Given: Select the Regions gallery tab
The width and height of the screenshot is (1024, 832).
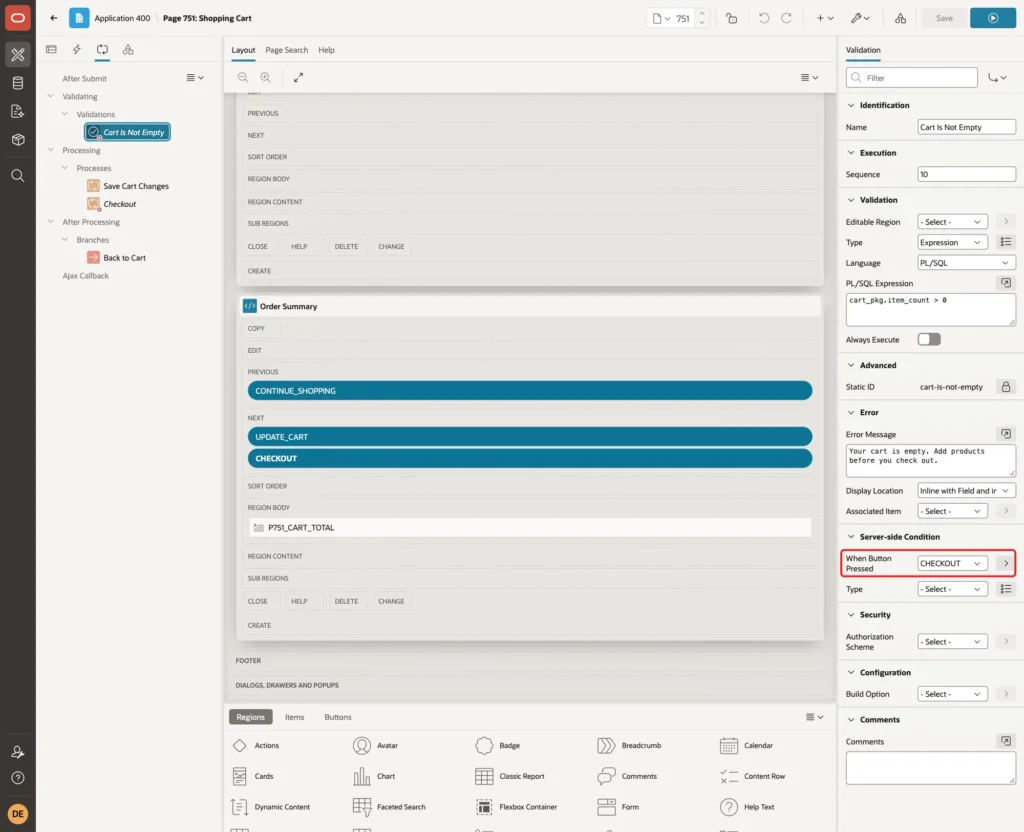Looking at the screenshot, I should point(250,716).
